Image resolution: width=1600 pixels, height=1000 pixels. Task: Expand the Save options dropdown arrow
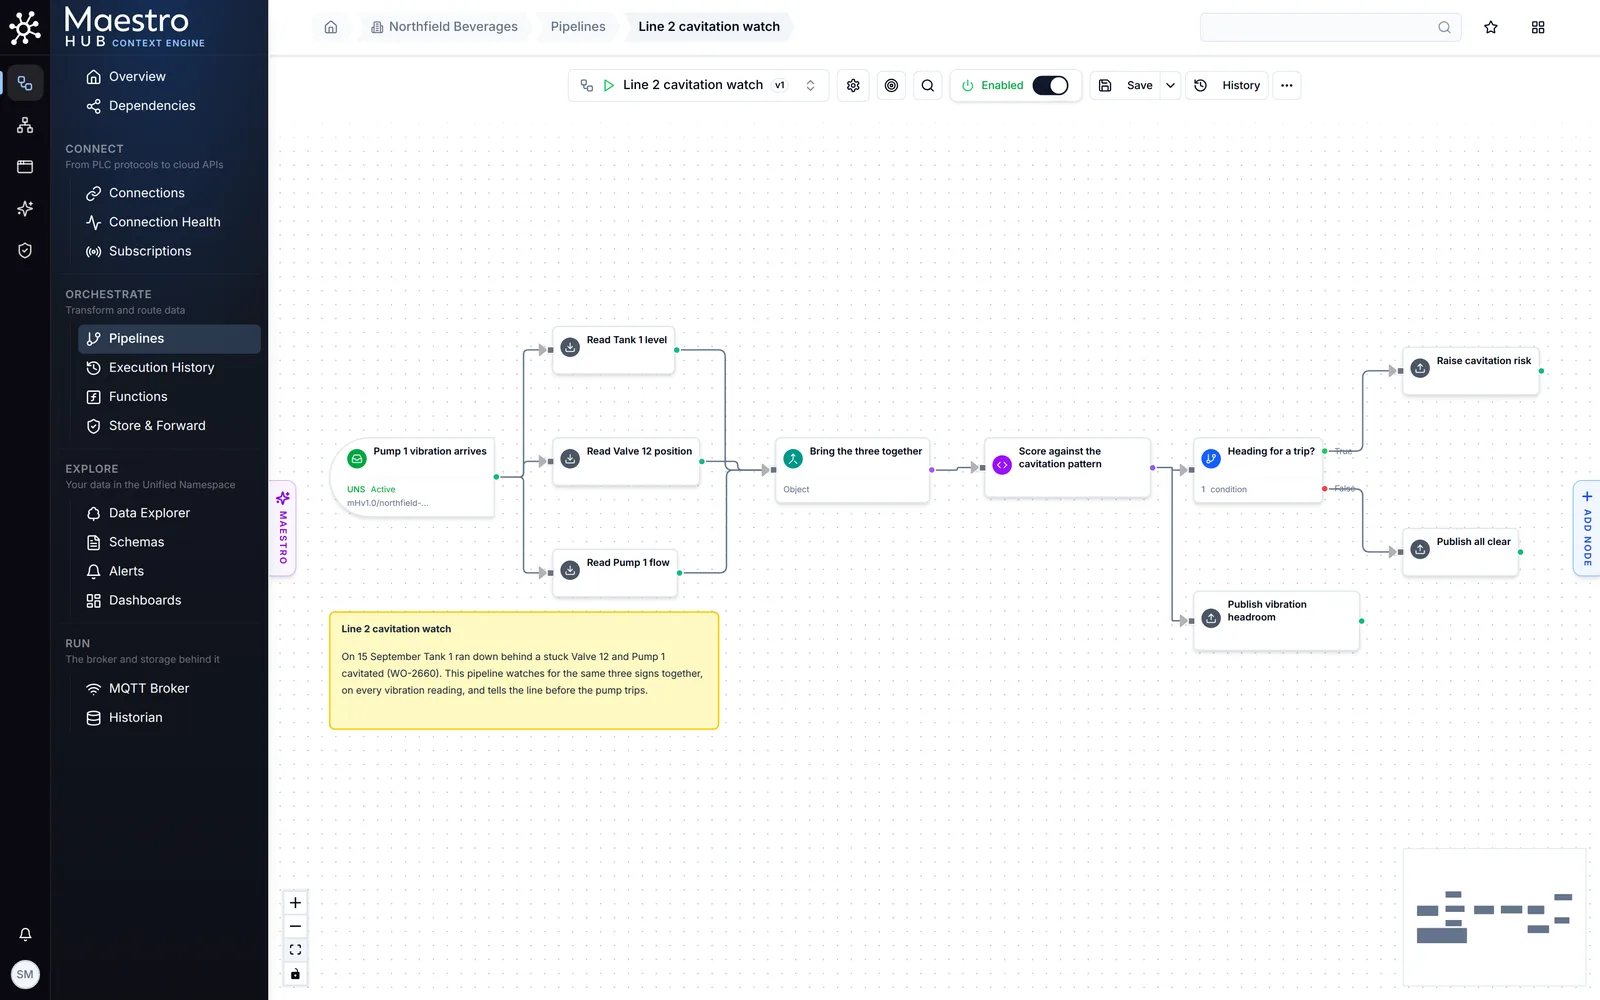[1170, 86]
